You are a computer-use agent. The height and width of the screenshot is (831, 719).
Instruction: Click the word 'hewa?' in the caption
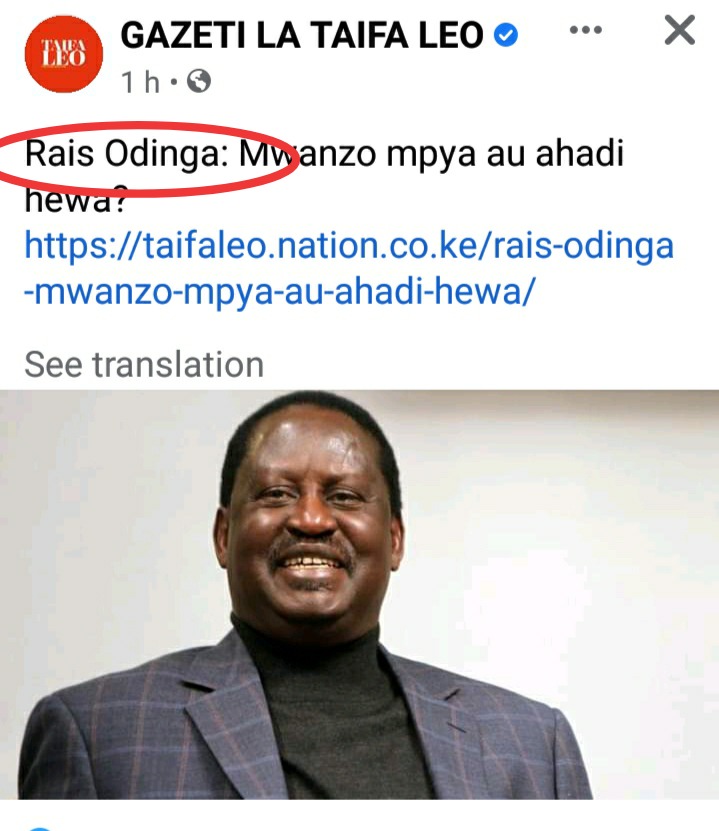(75, 201)
